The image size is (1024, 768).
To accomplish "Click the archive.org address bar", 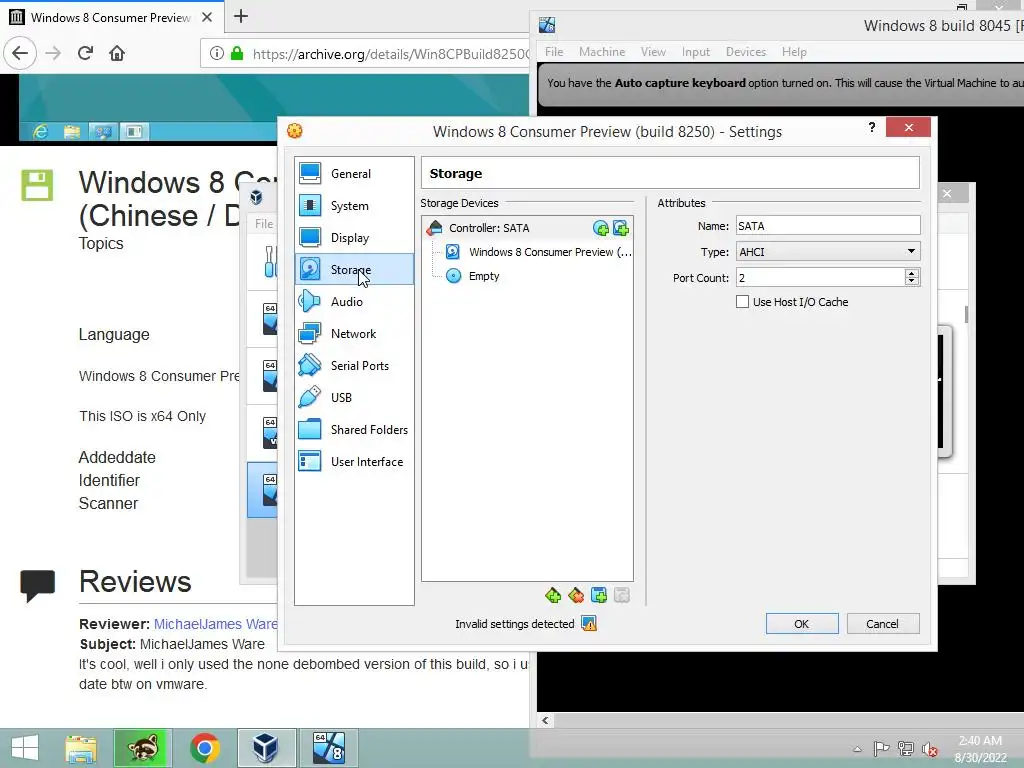I will 389,54.
